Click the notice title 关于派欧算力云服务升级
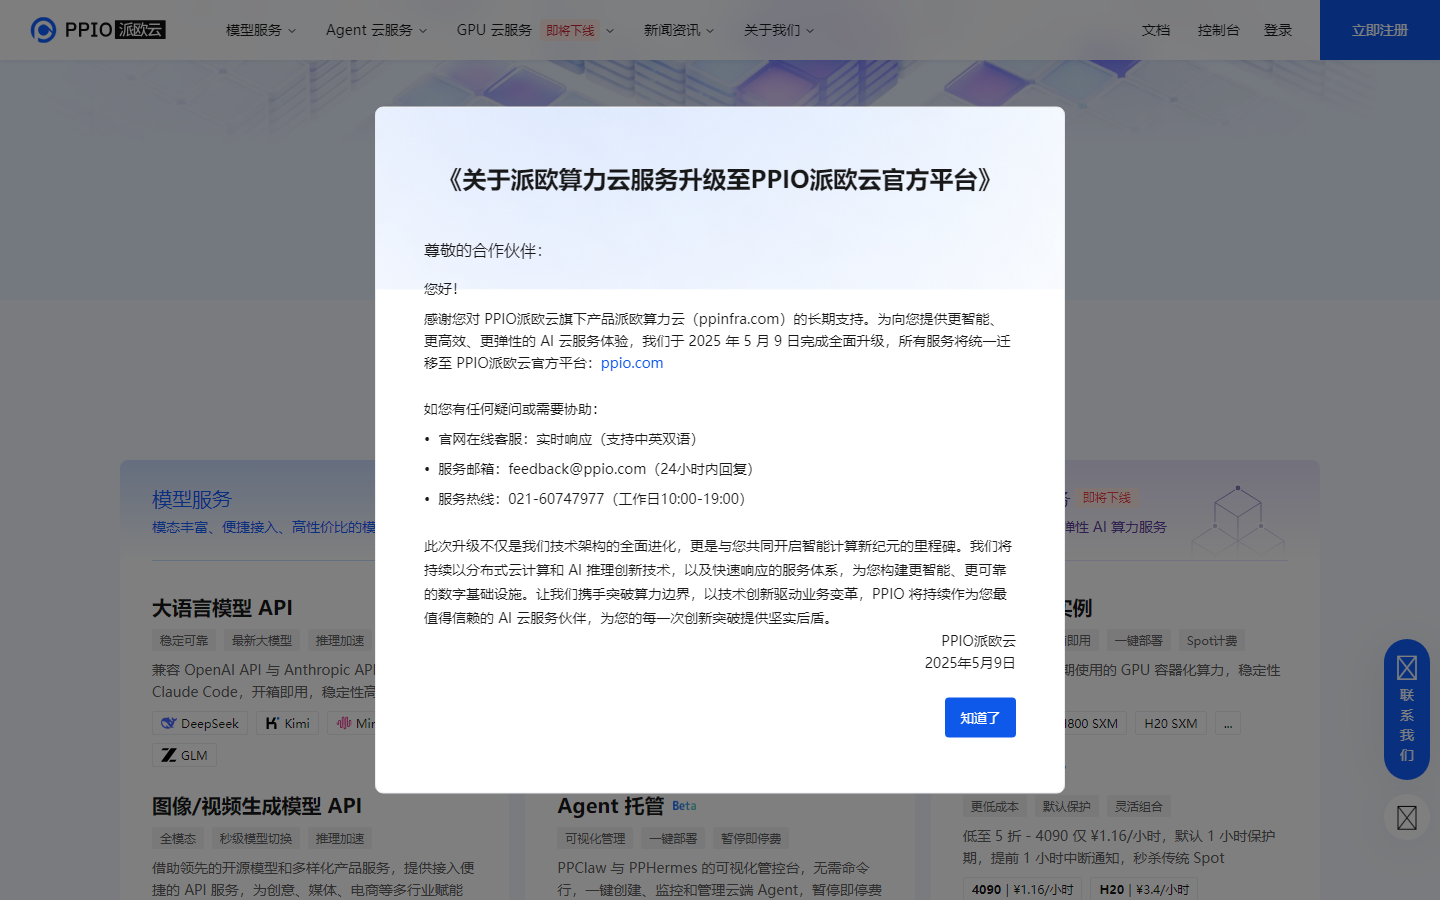Viewport: 1440px width, 900px height. (720, 180)
